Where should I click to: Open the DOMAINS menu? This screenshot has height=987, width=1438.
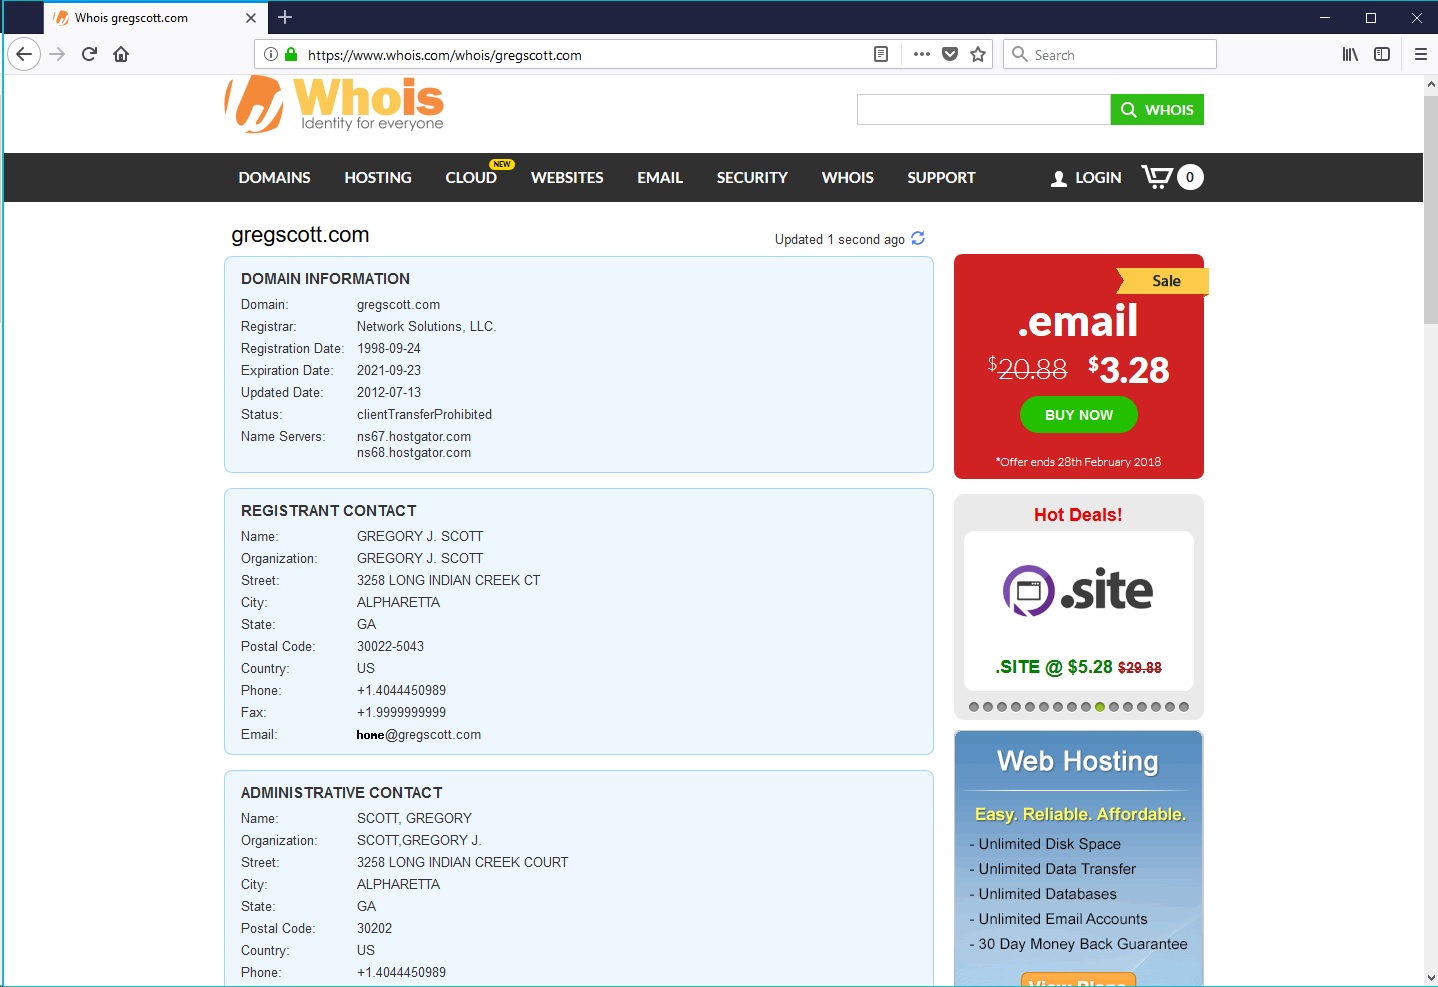274,178
